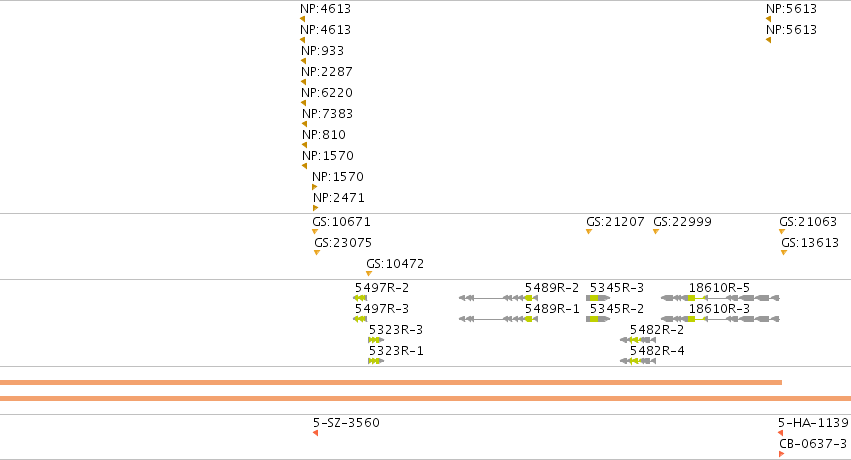
Task: Click the CB-0637-3 label
Action: coord(813,444)
